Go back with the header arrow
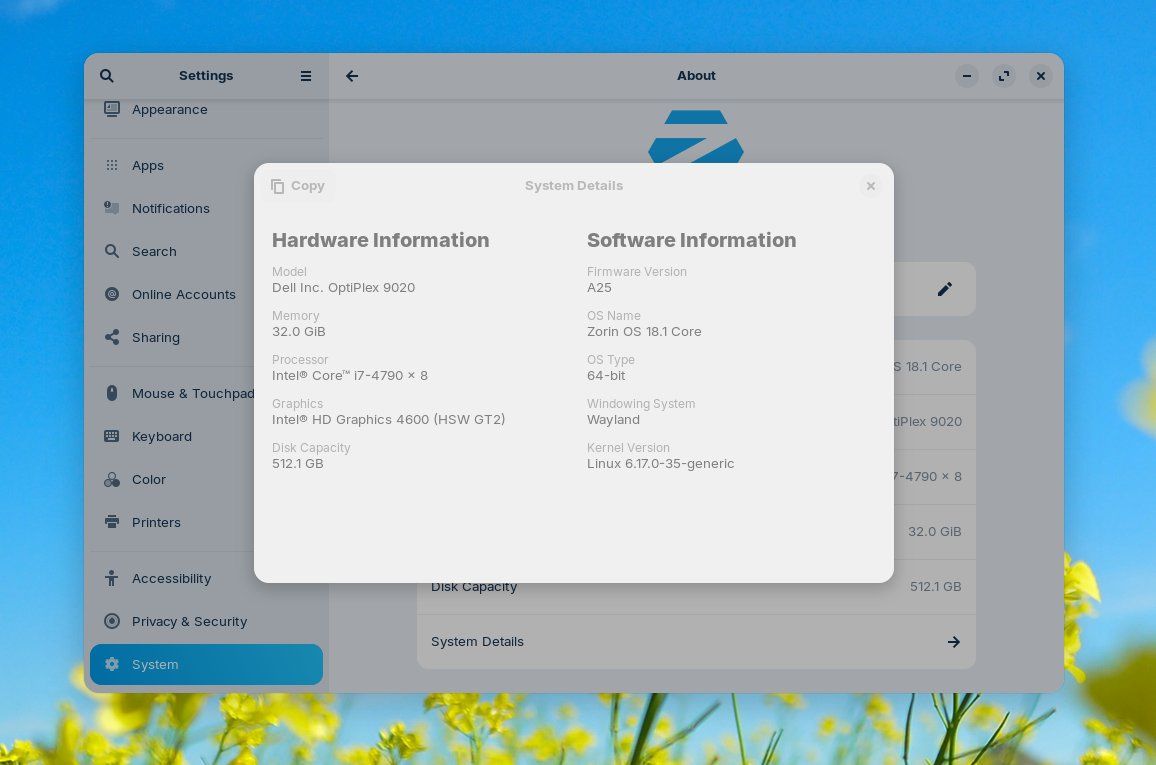 (x=352, y=76)
